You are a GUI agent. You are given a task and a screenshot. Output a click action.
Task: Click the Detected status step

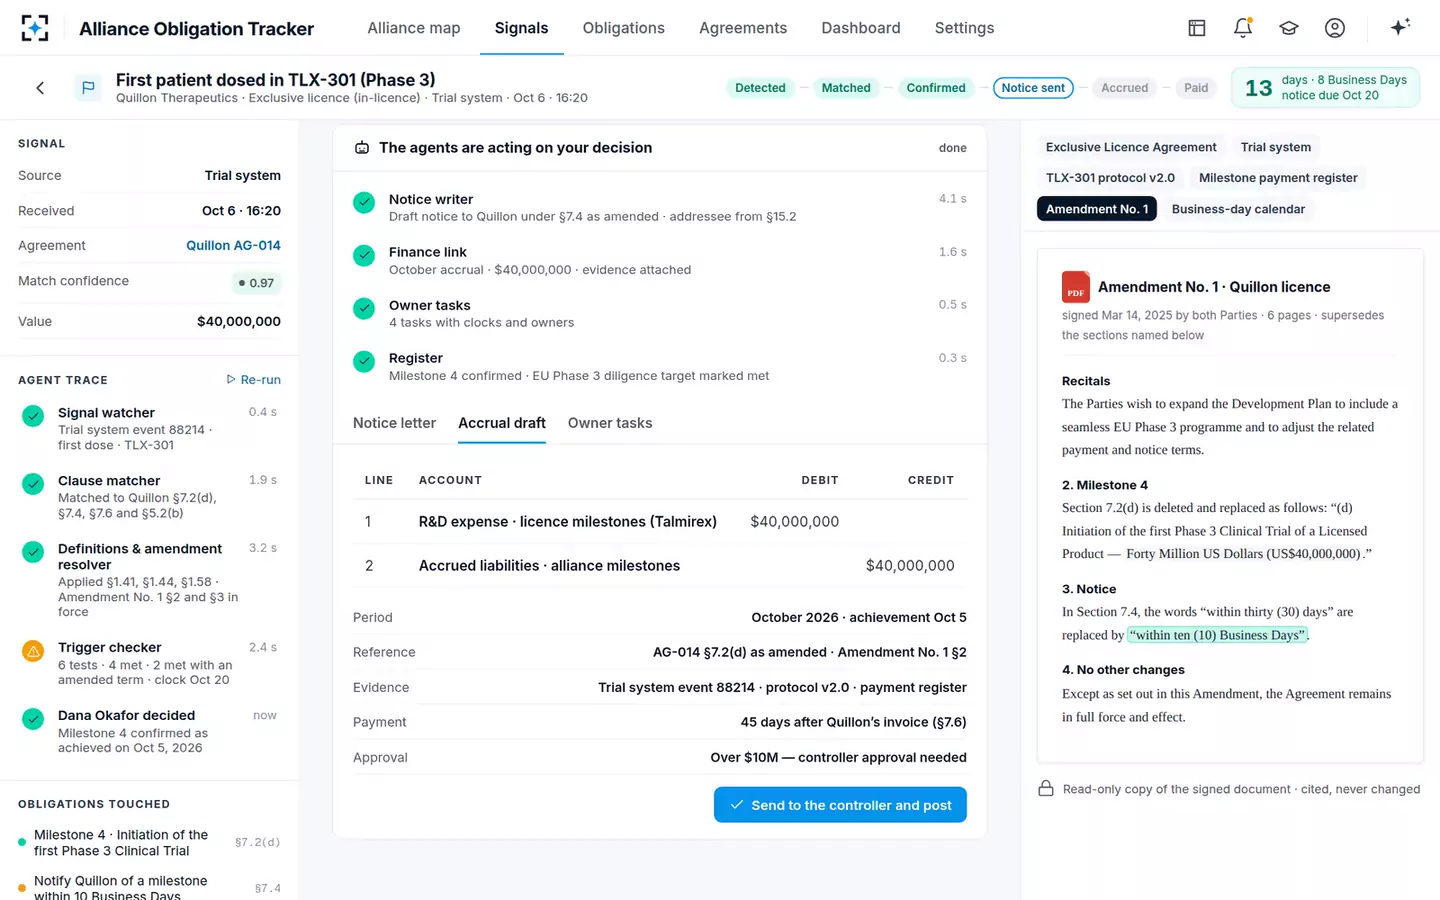coord(760,88)
